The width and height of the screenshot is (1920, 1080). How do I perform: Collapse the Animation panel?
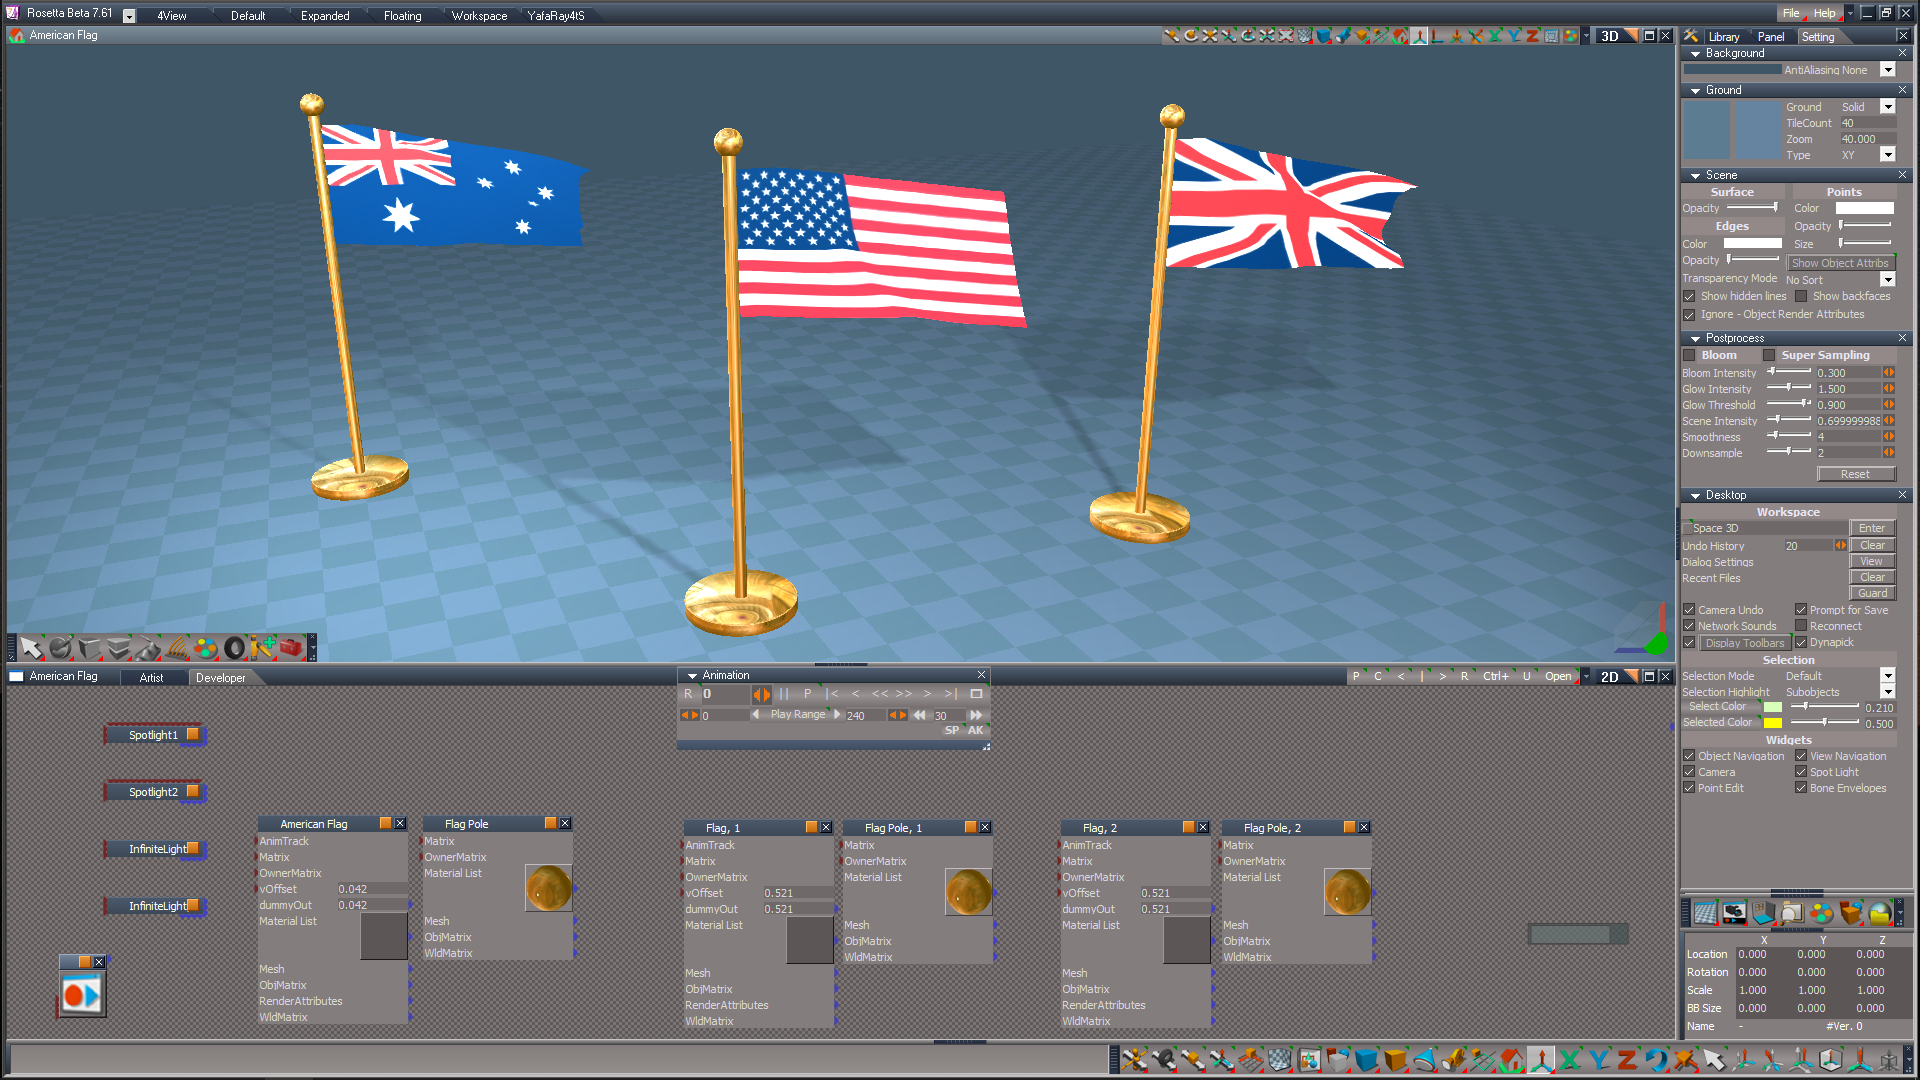point(692,676)
